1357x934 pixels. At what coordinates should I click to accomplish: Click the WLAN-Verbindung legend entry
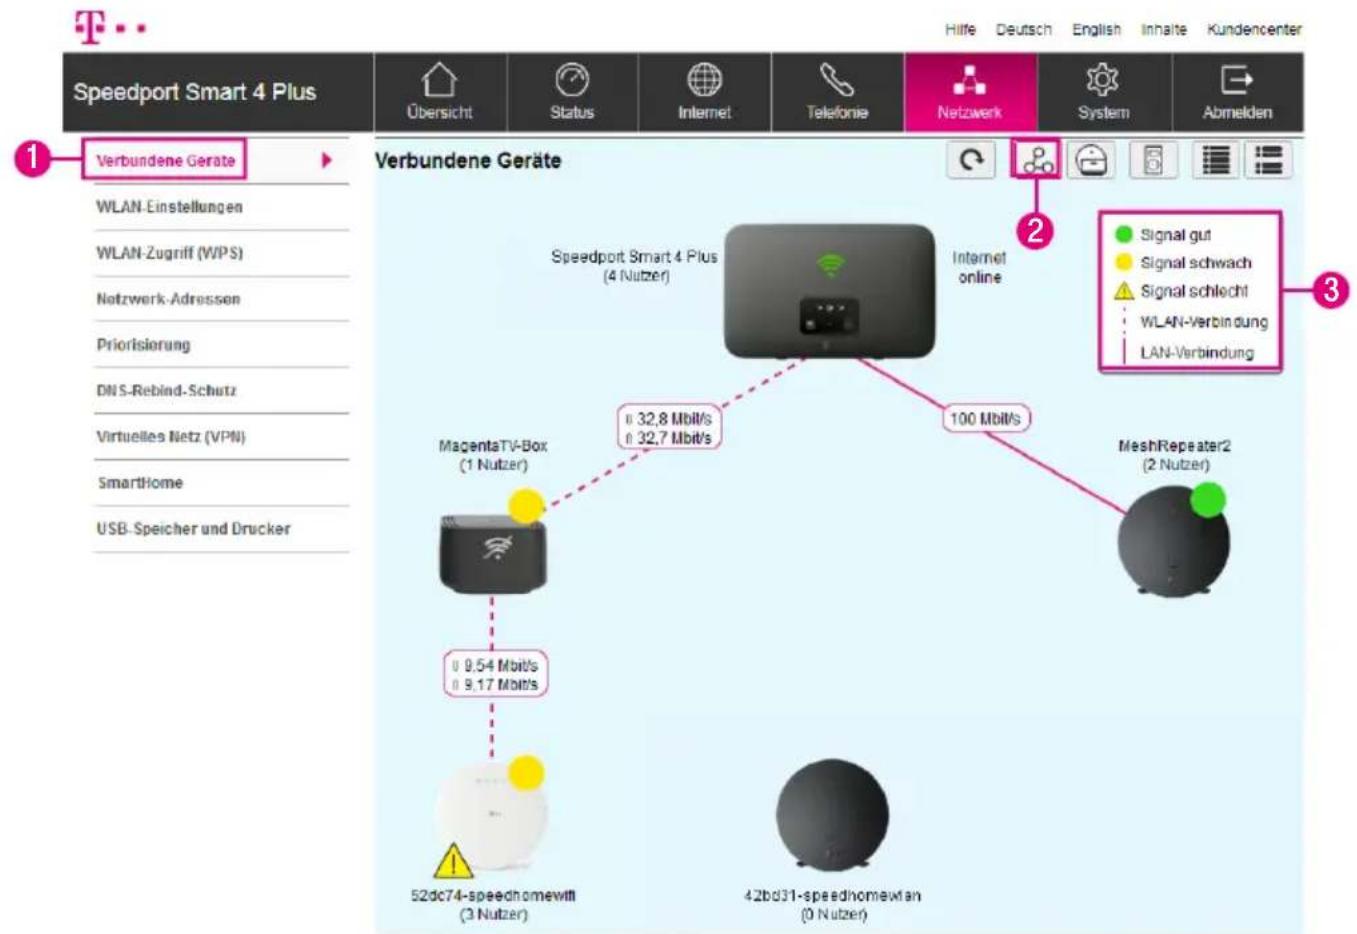1194,322
